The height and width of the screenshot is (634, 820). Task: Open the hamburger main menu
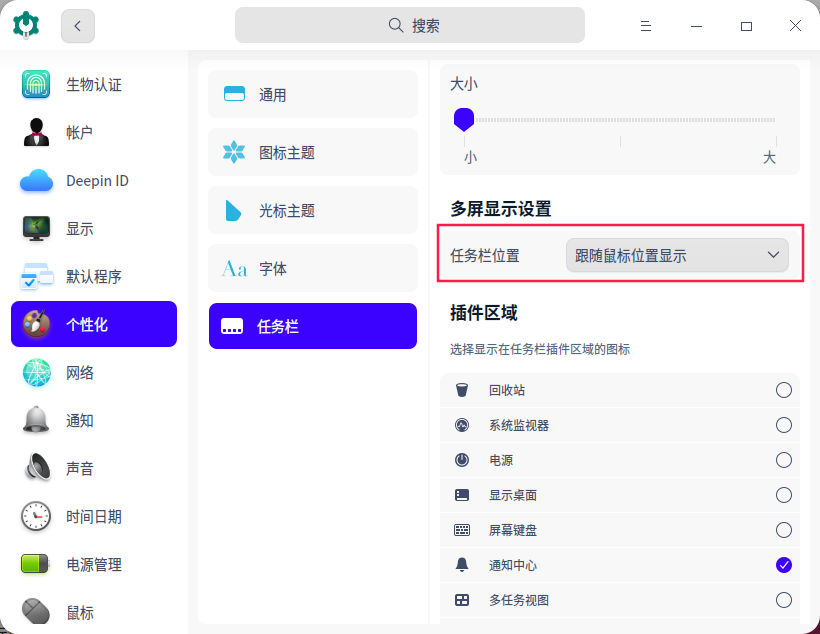645,26
